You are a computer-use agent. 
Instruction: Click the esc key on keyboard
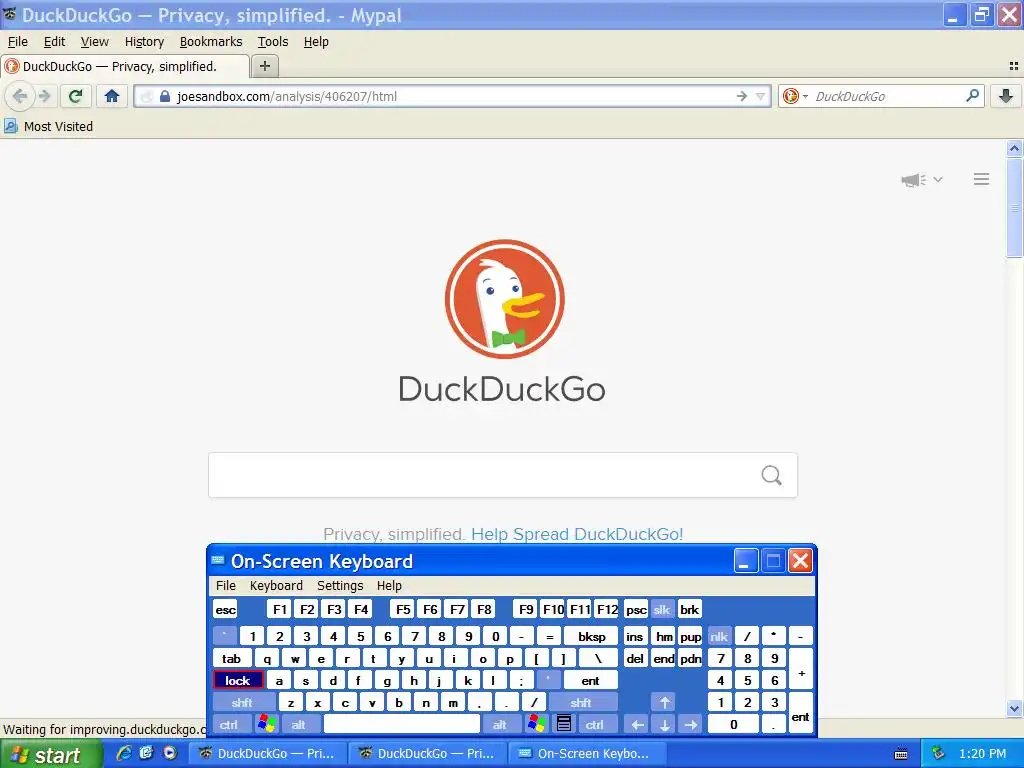[x=225, y=610]
